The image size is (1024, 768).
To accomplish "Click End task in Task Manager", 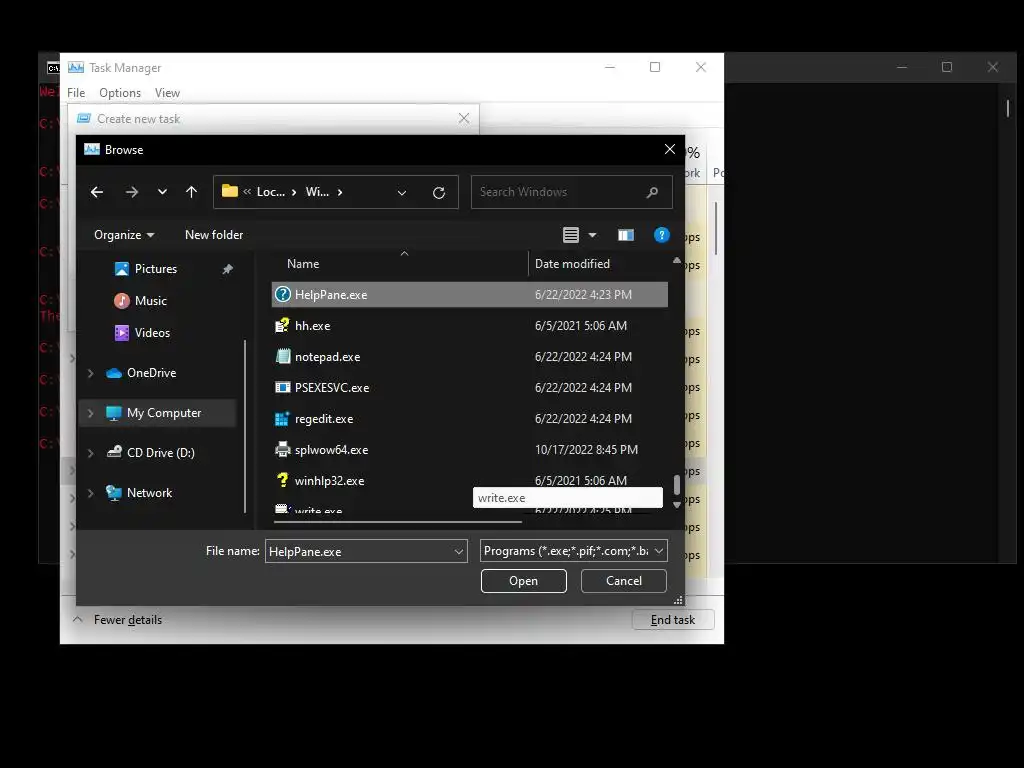I will (x=673, y=620).
